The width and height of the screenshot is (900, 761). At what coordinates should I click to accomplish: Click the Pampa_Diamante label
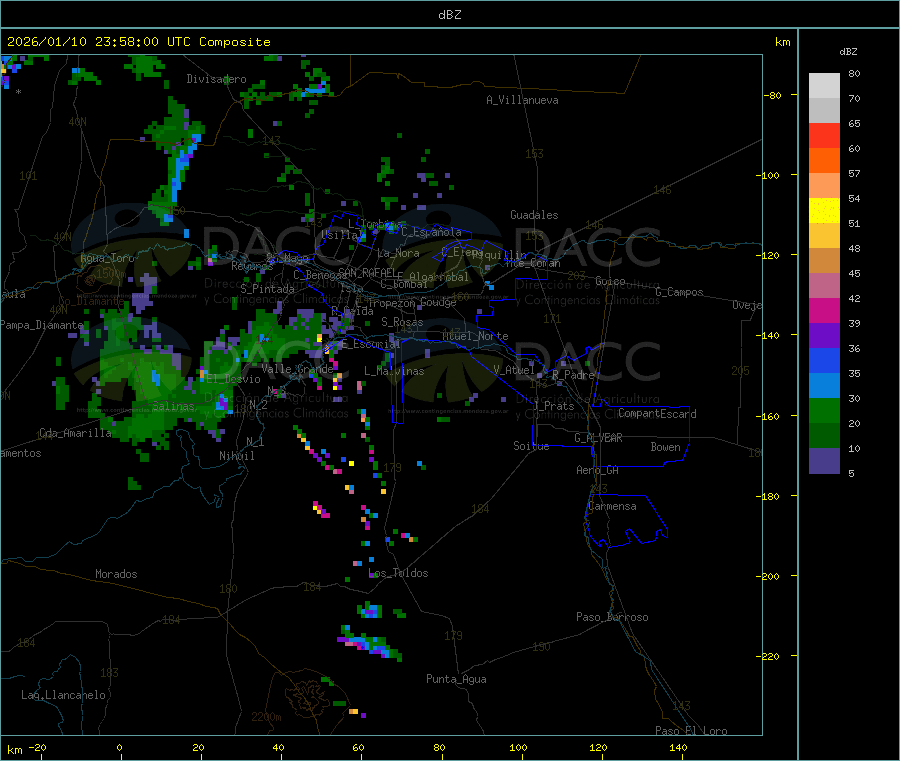pos(42,325)
